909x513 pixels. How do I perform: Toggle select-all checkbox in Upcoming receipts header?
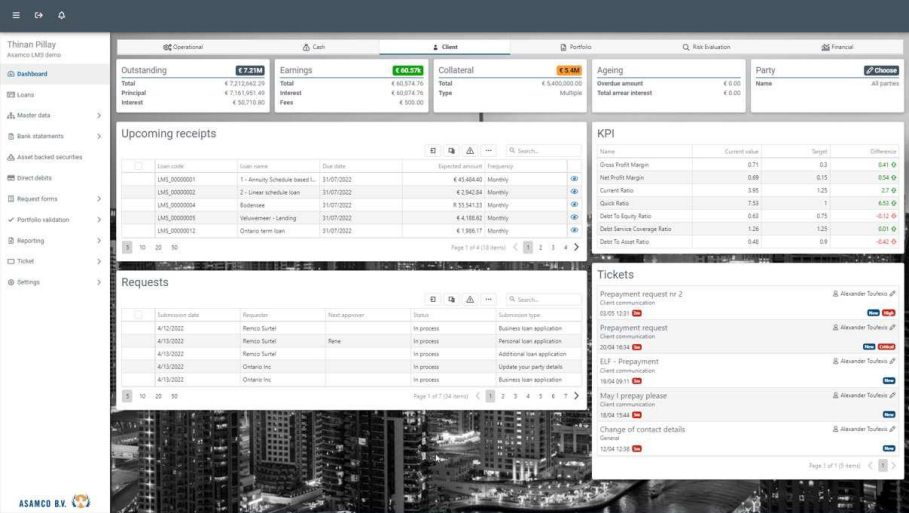tap(138, 166)
